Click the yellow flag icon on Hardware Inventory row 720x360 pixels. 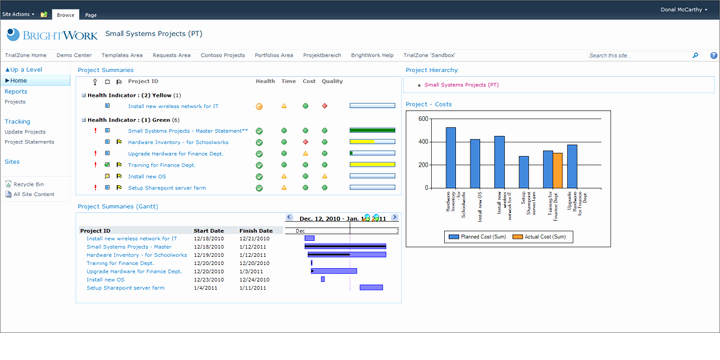click(119, 142)
